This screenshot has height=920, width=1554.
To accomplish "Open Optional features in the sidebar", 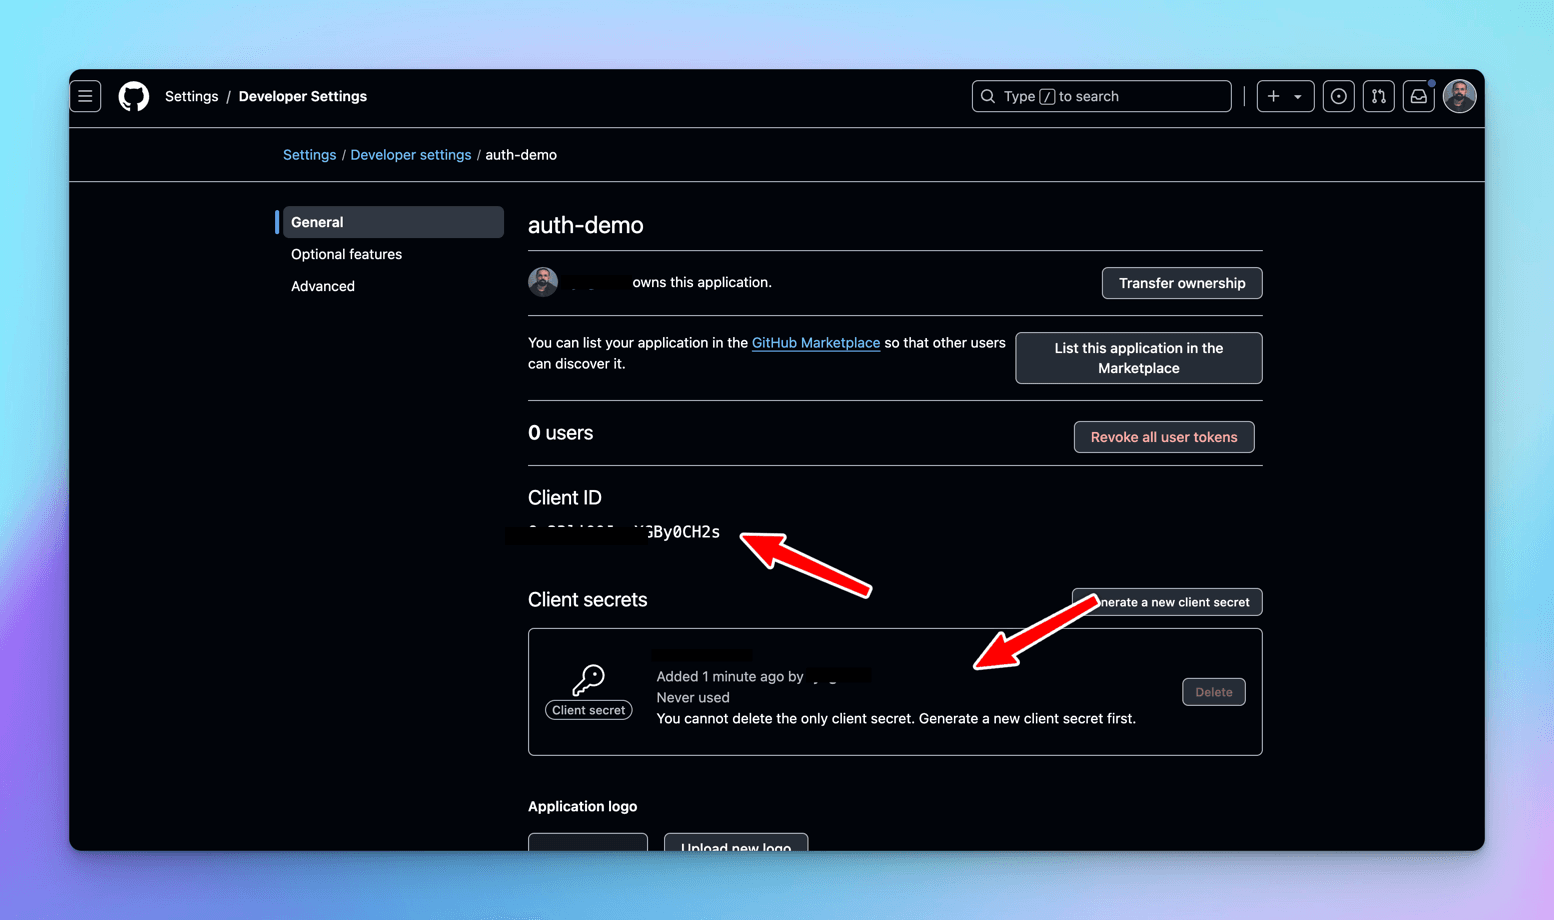I will [346, 254].
